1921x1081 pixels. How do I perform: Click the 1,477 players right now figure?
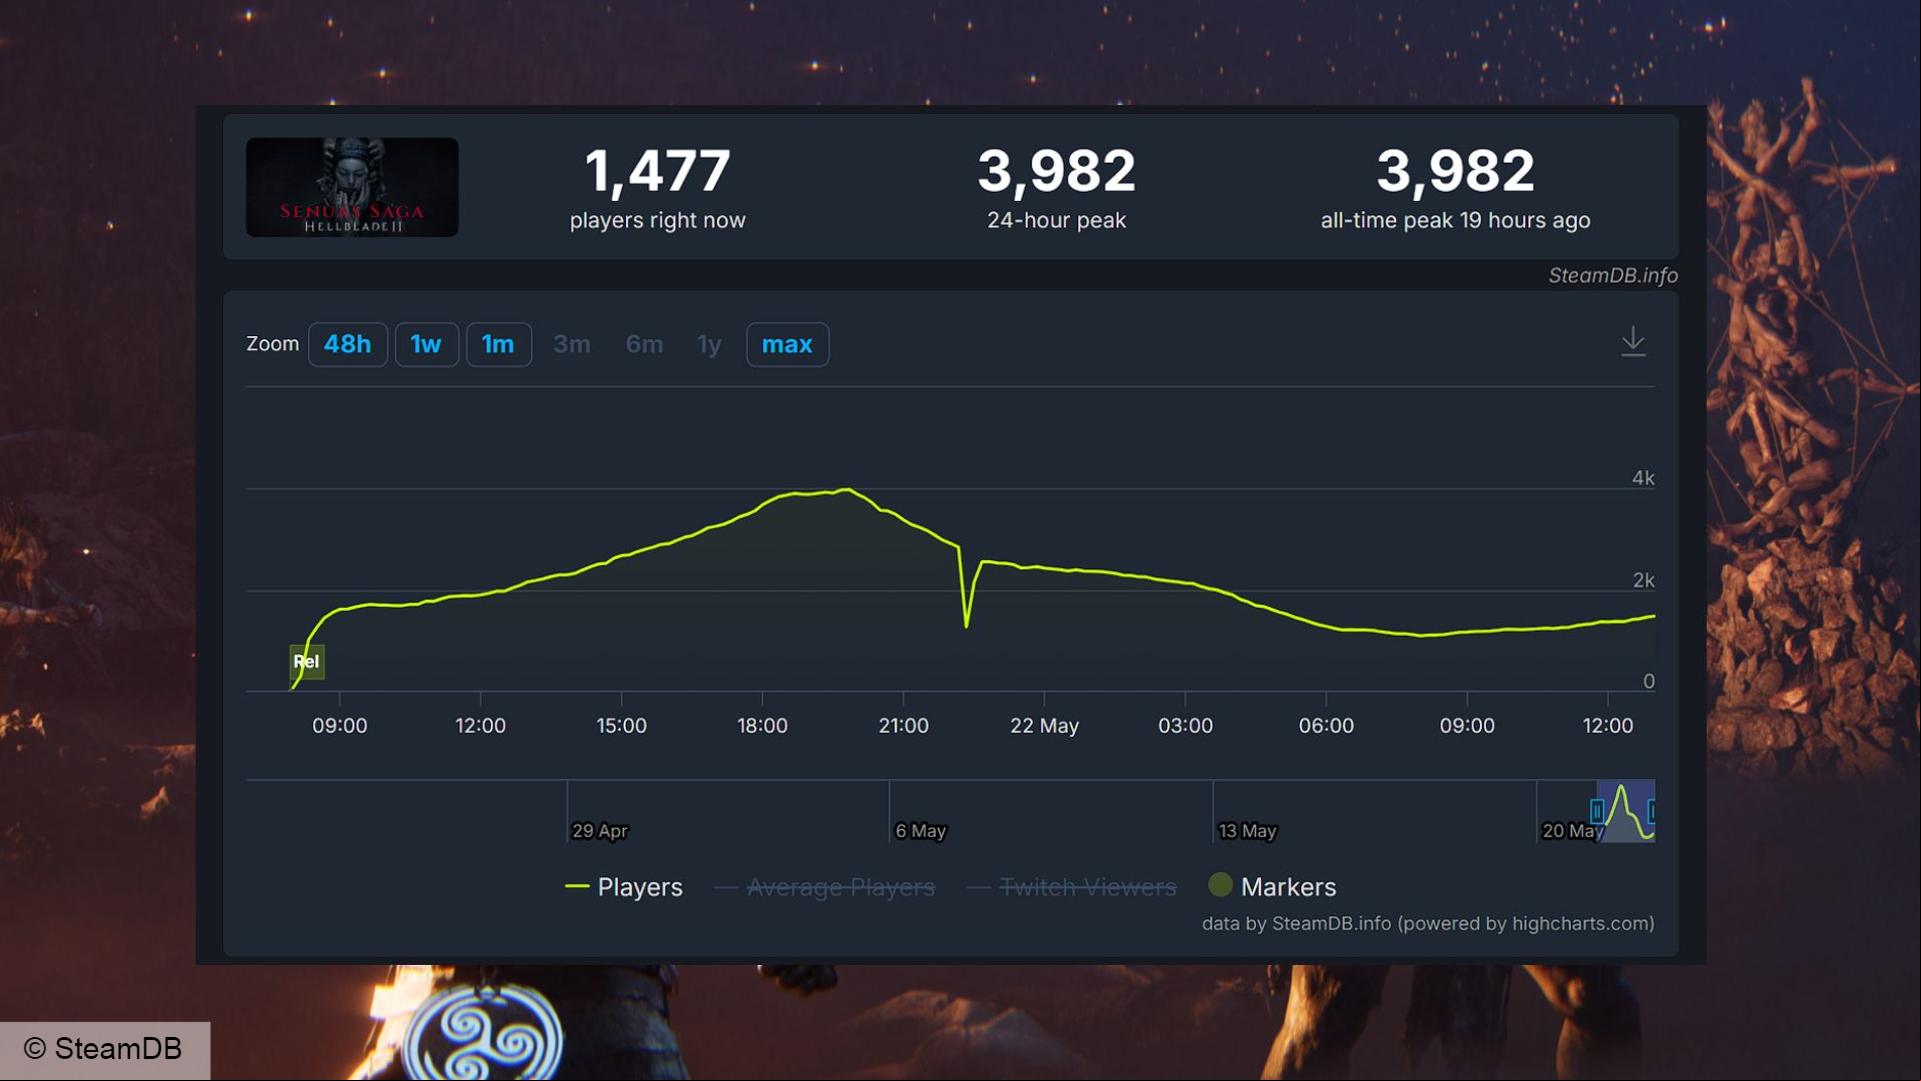[657, 170]
